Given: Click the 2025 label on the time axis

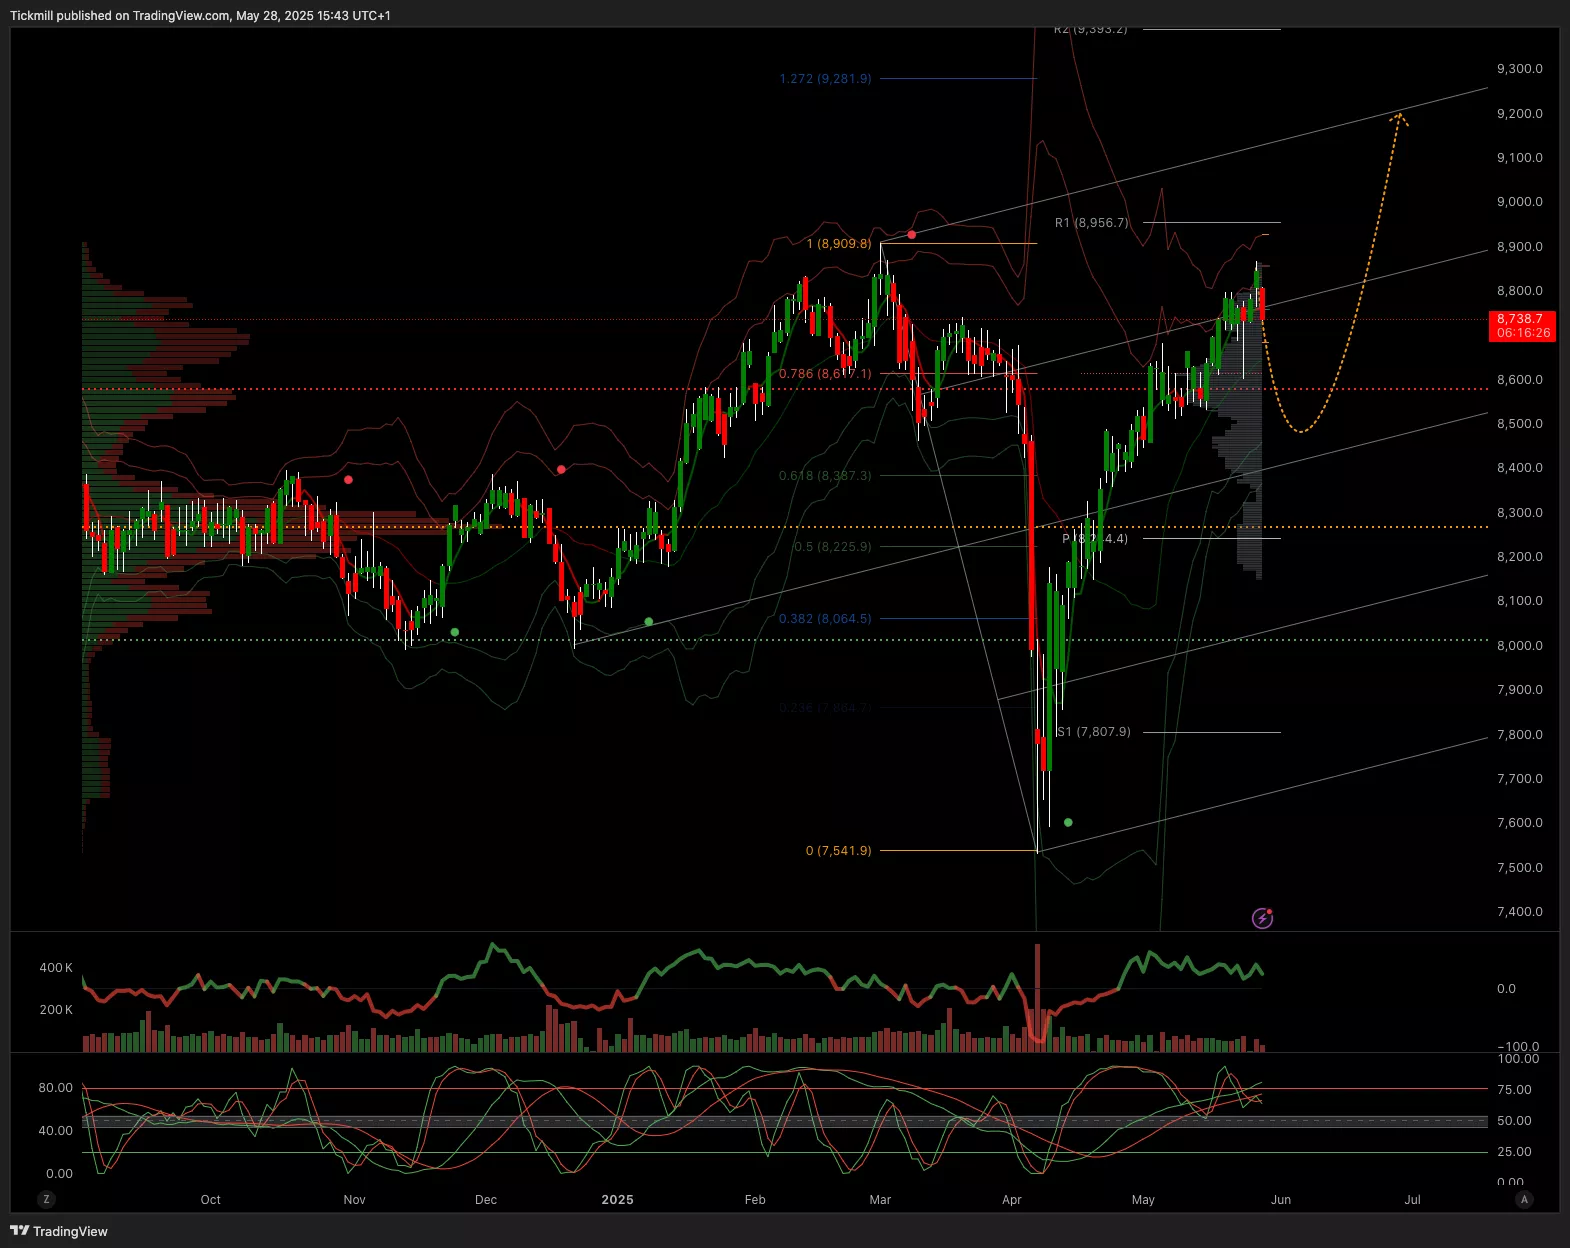Looking at the screenshot, I should [617, 1199].
